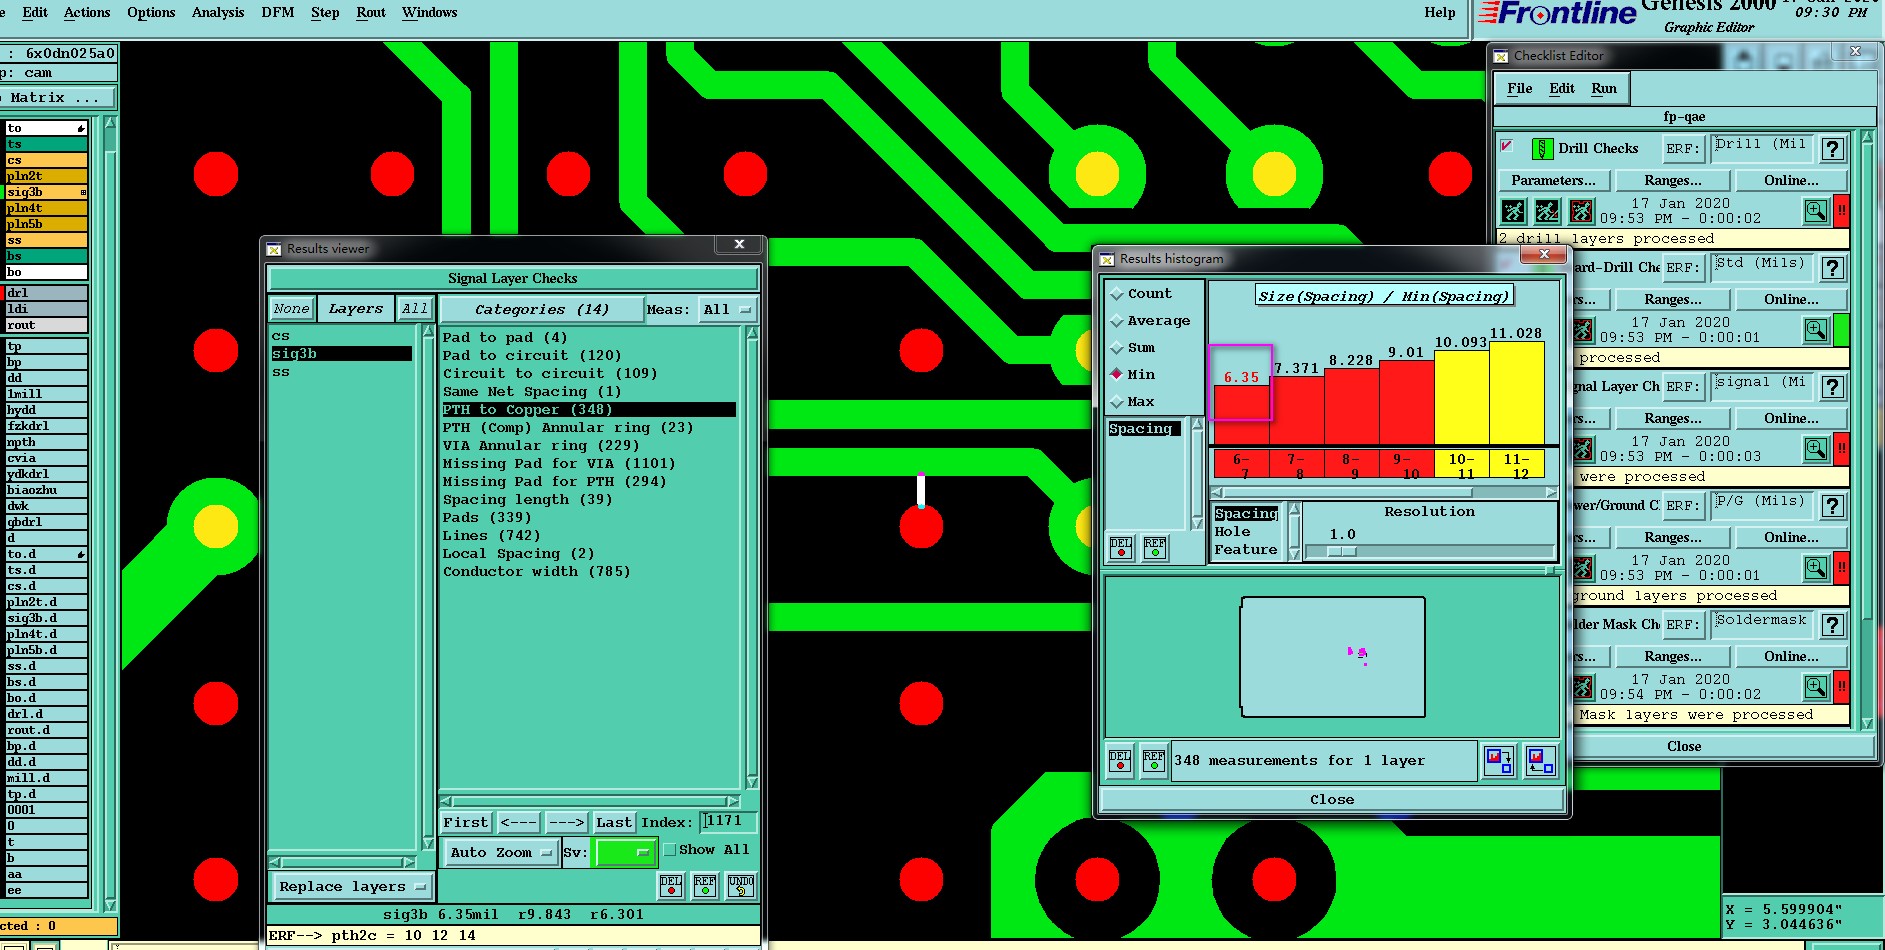Open the Analysis menu
The image size is (1885, 950).
tap(218, 13)
